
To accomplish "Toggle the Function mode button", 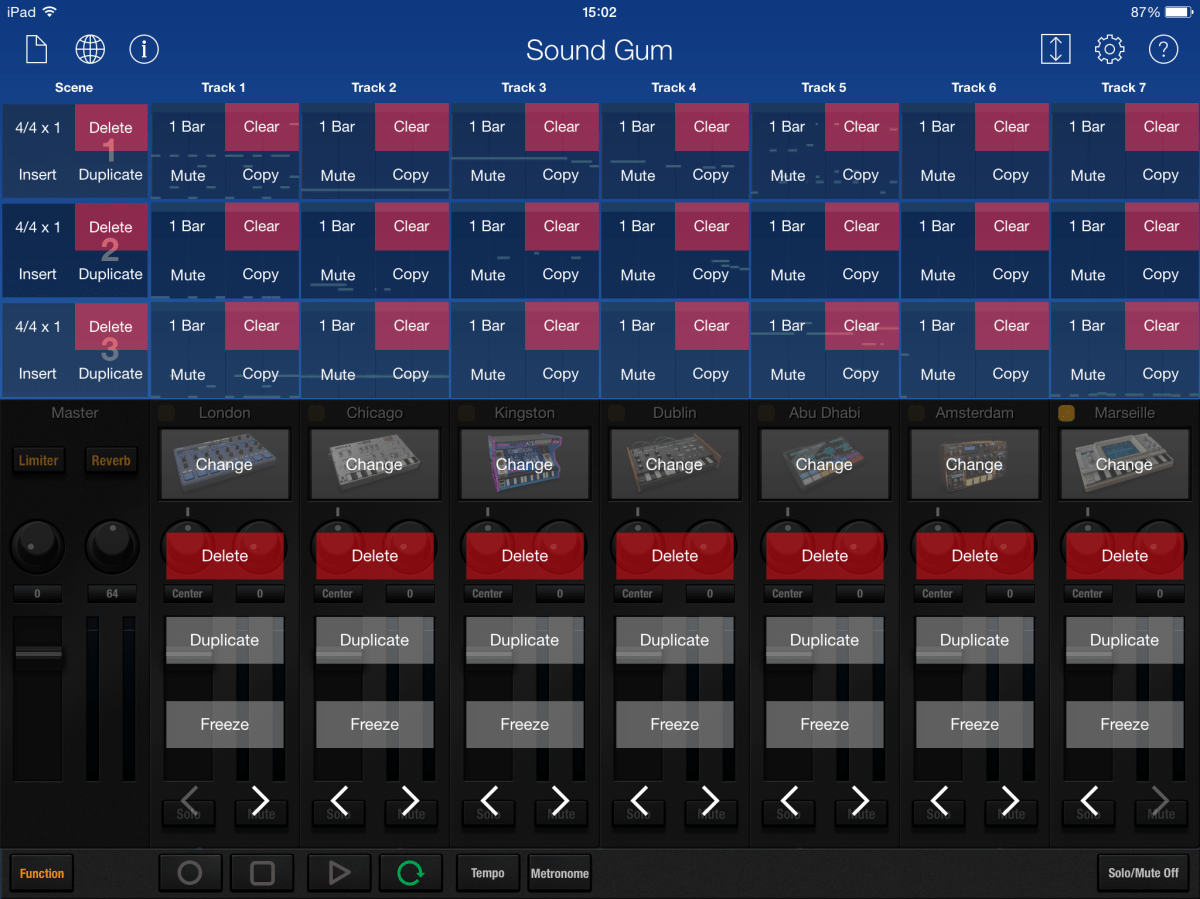I will [42, 873].
